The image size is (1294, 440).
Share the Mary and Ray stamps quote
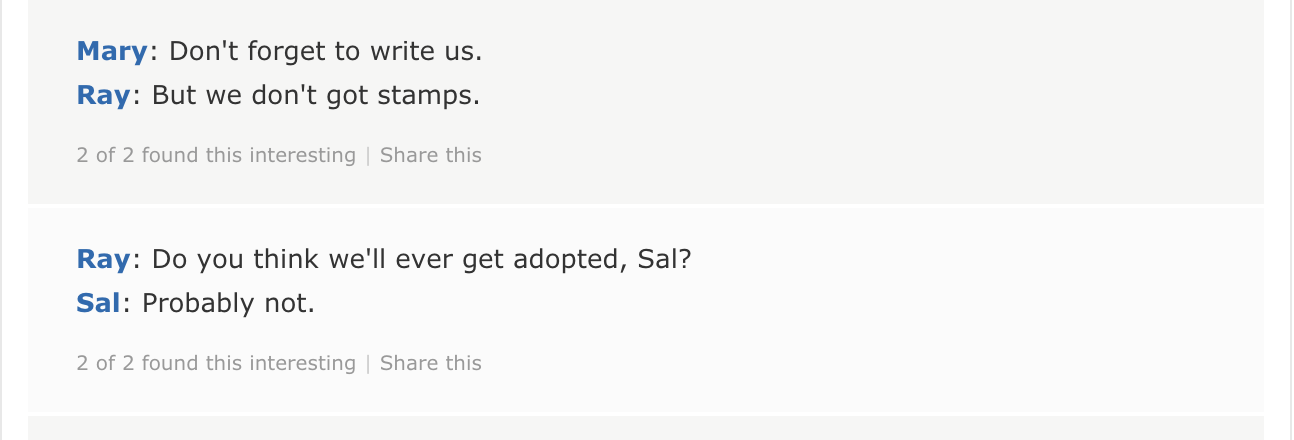coord(430,155)
